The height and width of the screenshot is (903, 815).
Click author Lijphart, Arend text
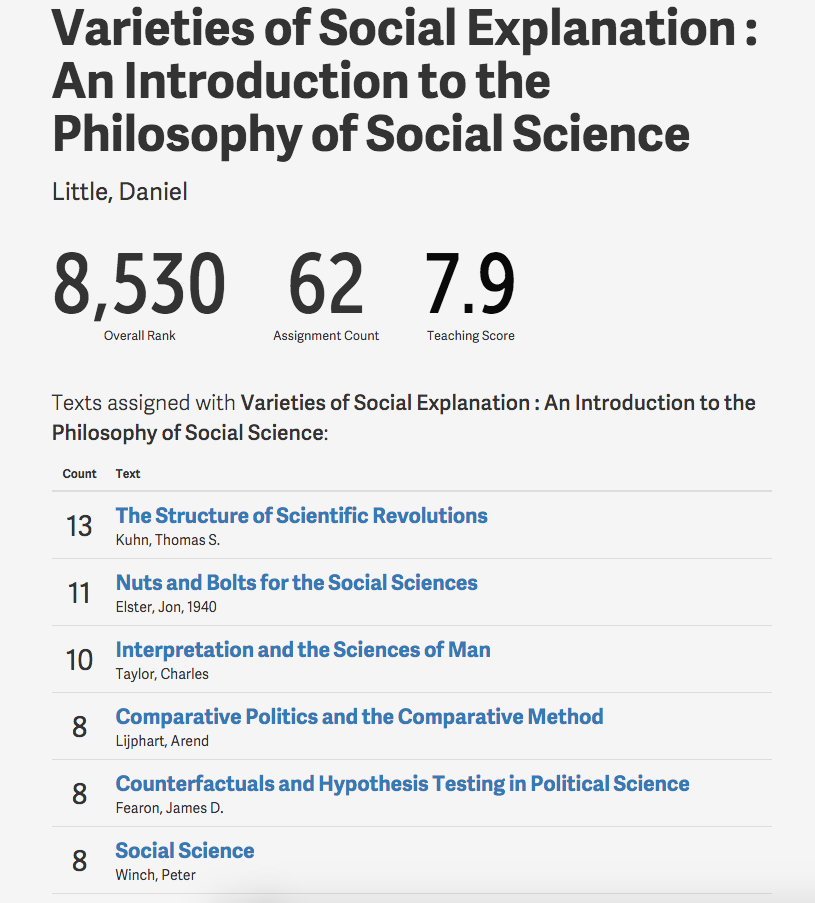click(162, 741)
